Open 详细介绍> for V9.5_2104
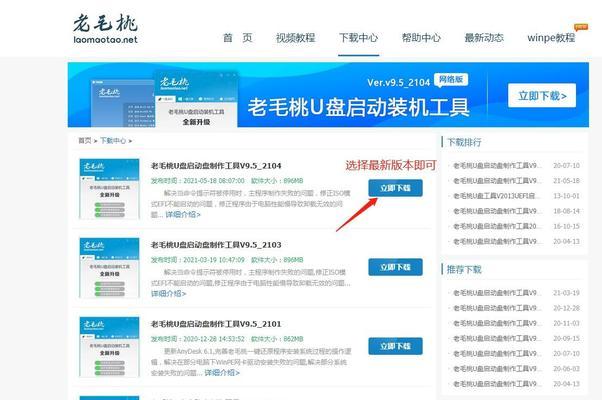This screenshot has height=400, width=602. point(183,215)
